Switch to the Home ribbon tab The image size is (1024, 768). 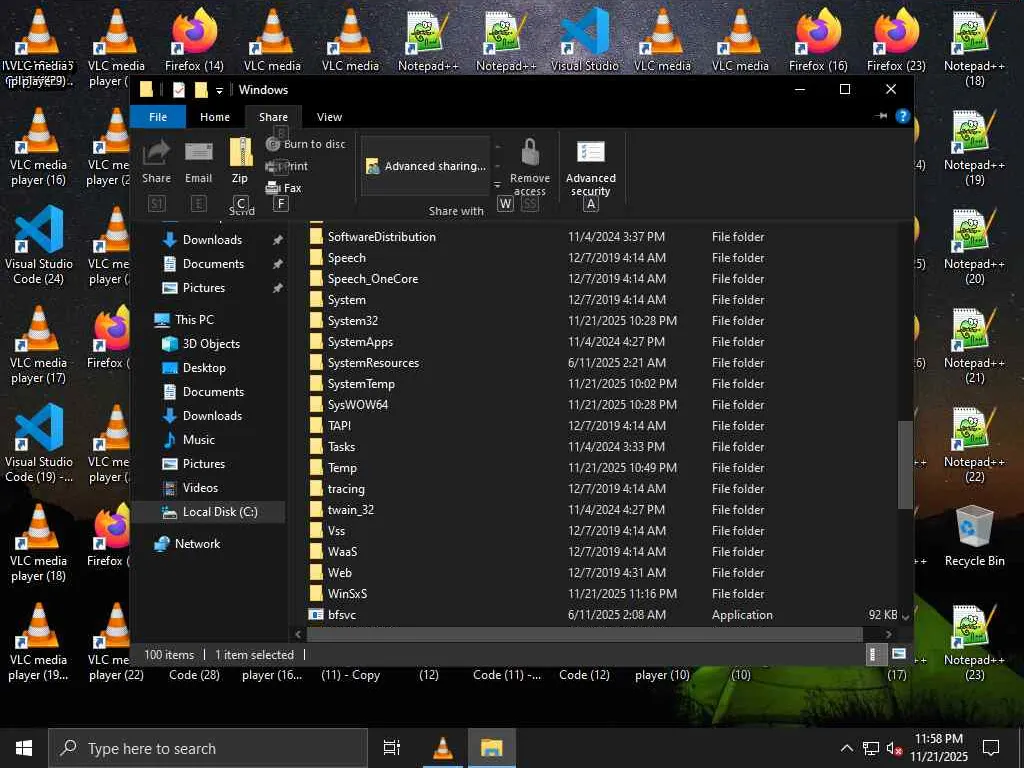pos(215,117)
